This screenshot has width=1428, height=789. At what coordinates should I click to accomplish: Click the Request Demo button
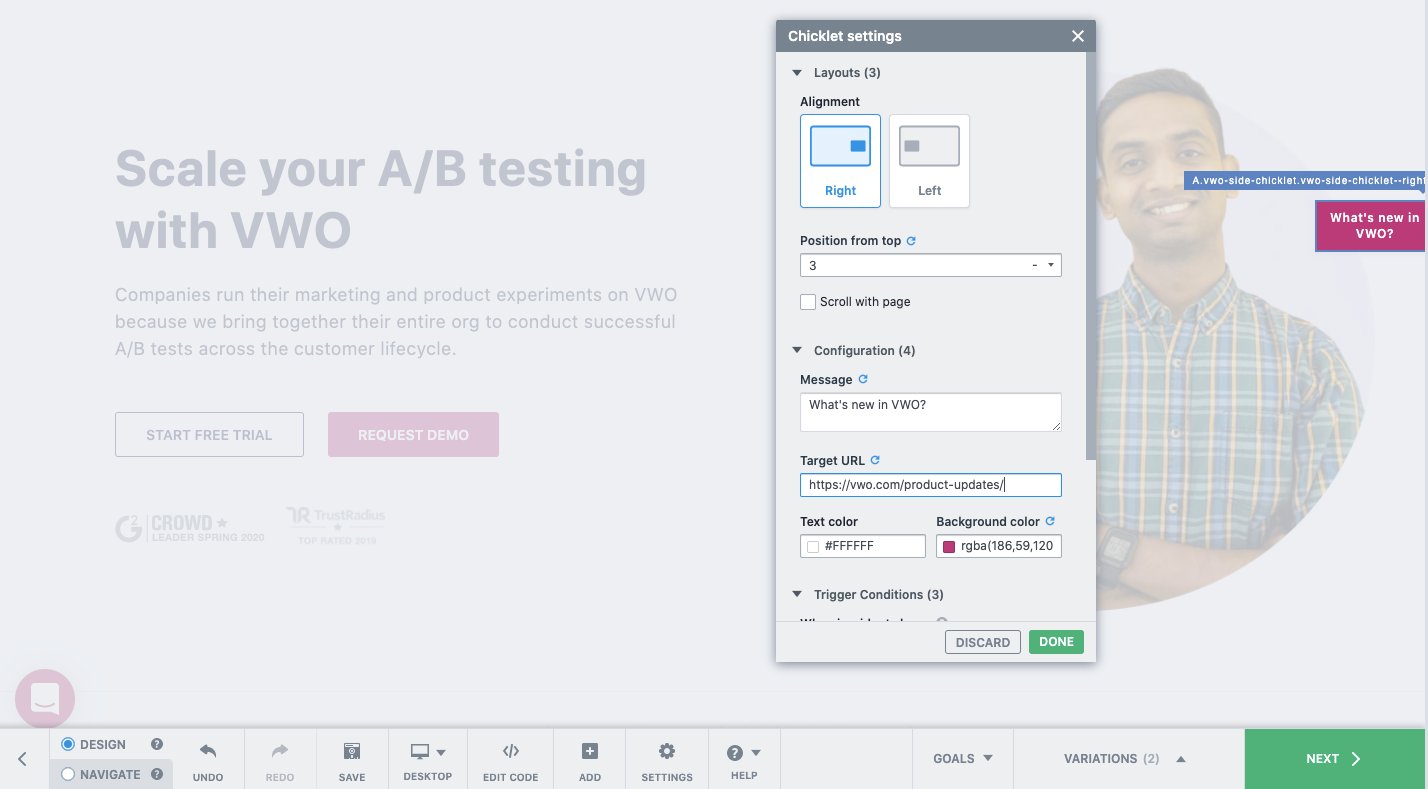pos(413,435)
